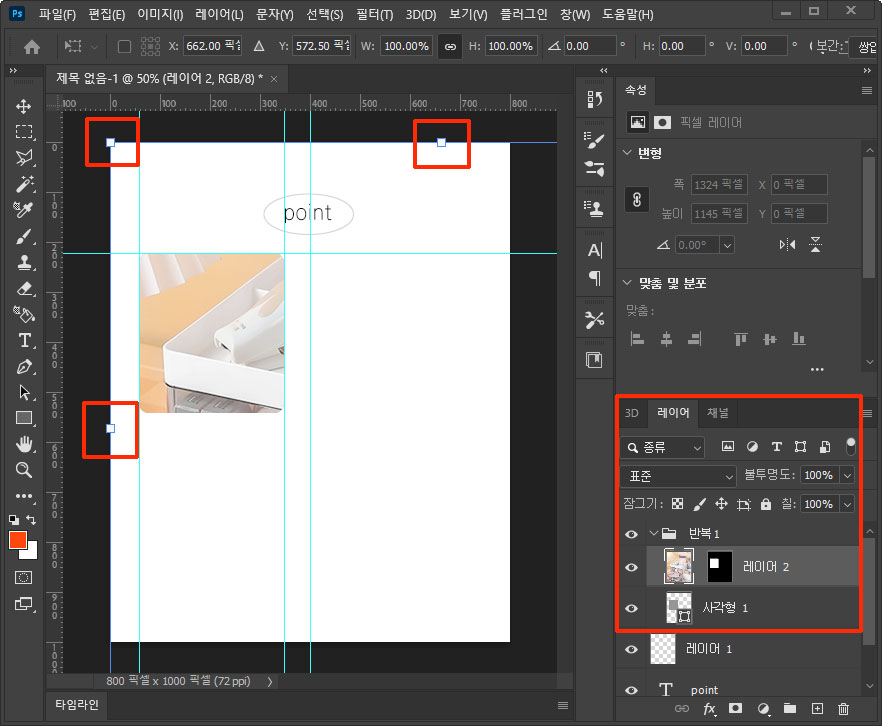Open the Paragraph panel icon
The image size is (882, 726).
[x=595, y=278]
